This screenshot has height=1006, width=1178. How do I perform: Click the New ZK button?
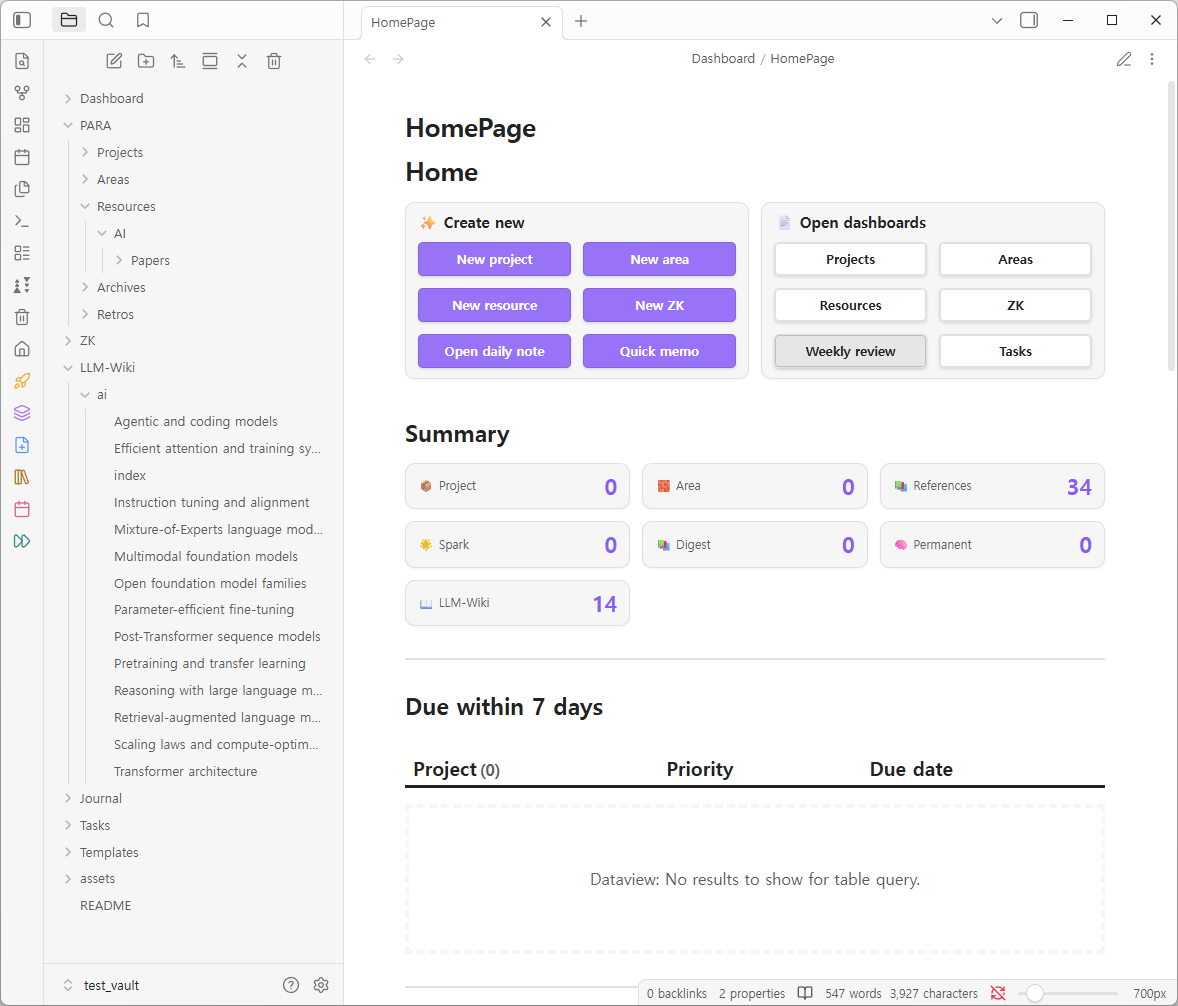tap(659, 305)
